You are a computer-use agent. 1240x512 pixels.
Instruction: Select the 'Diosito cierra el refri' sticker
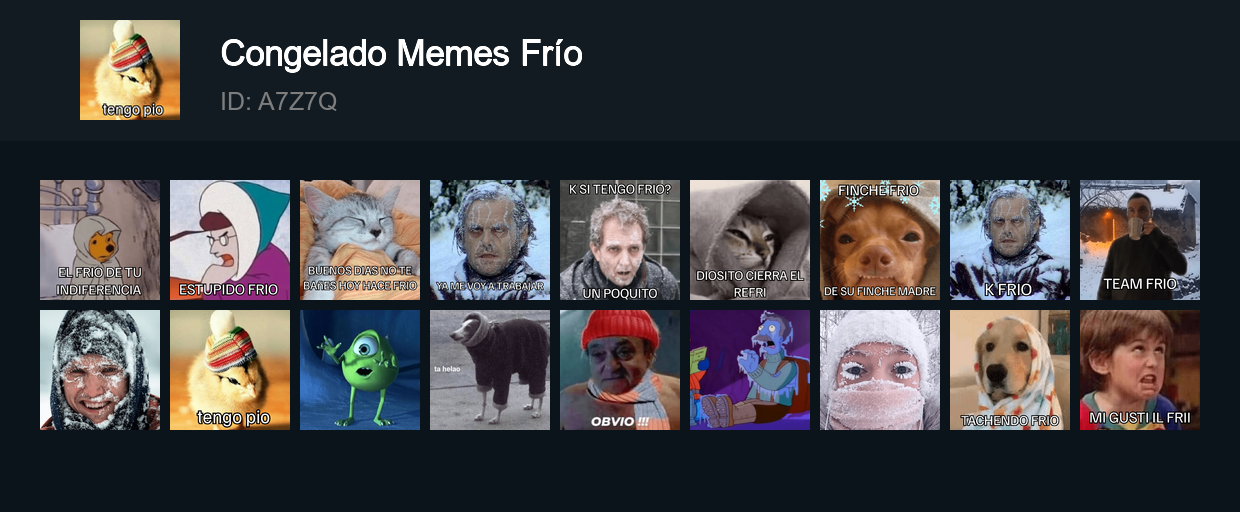[750, 240]
